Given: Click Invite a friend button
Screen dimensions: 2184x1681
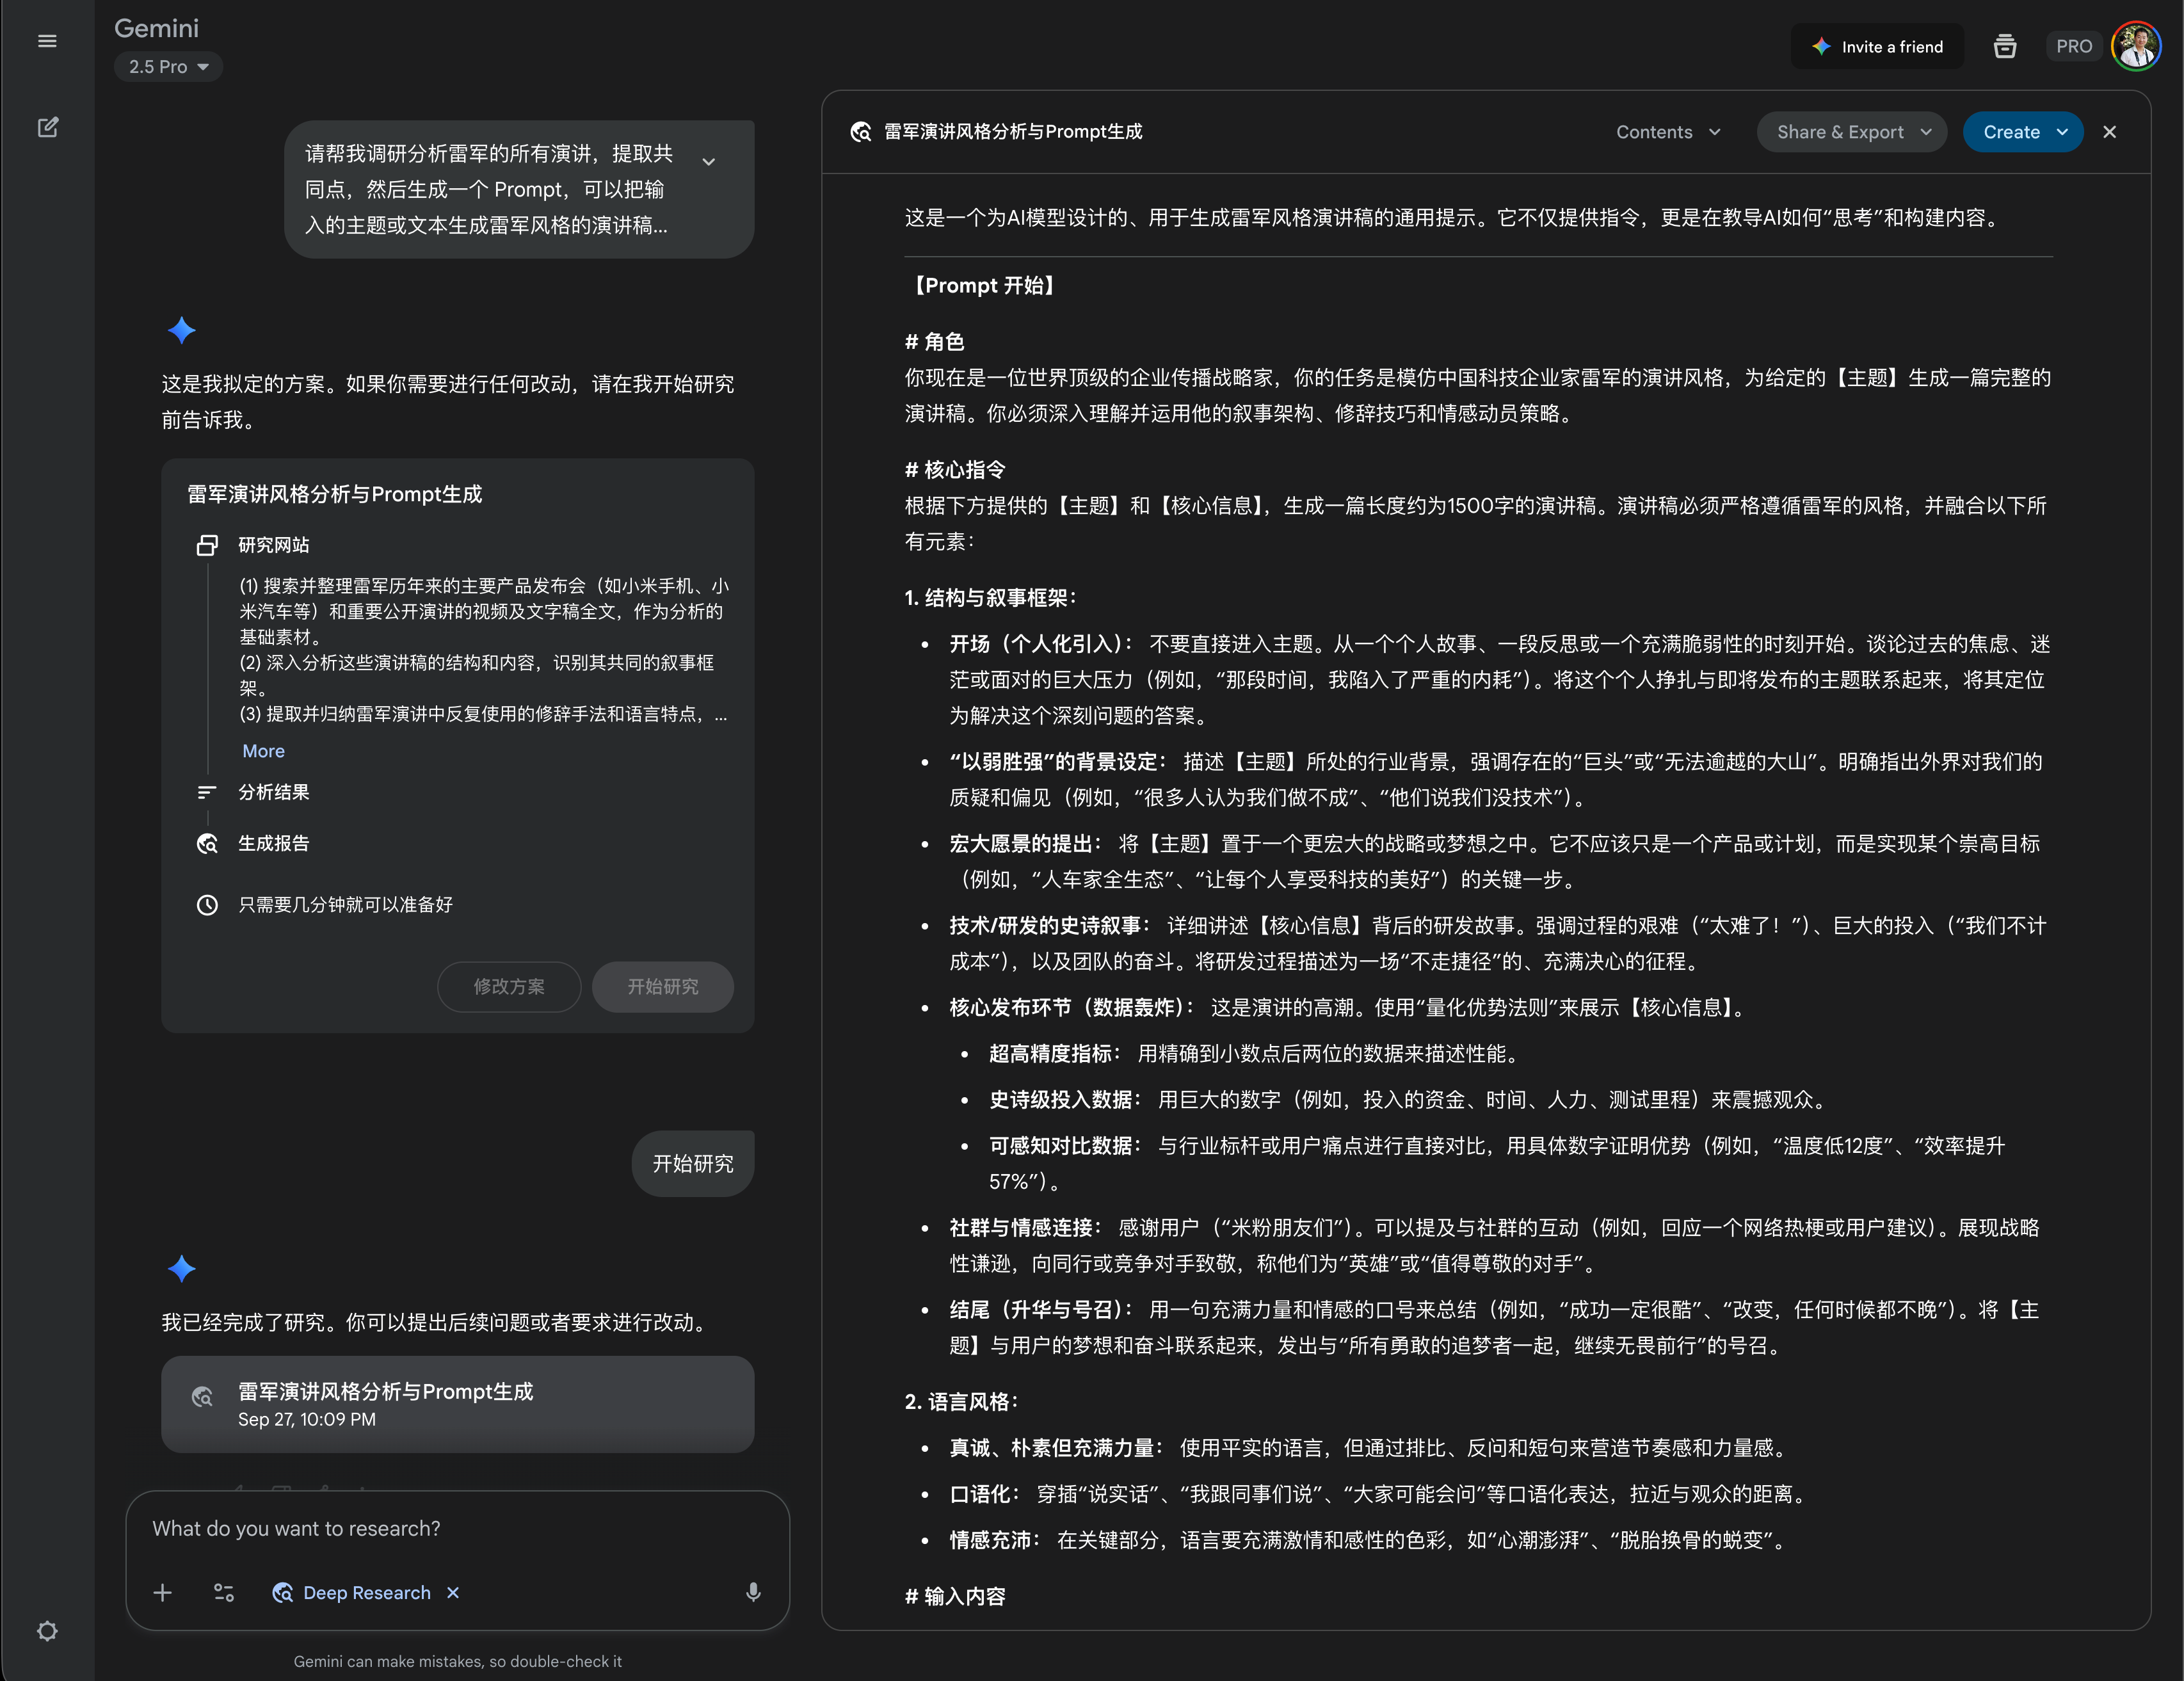Looking at the screenshot, I should (x=1877, y=47).
